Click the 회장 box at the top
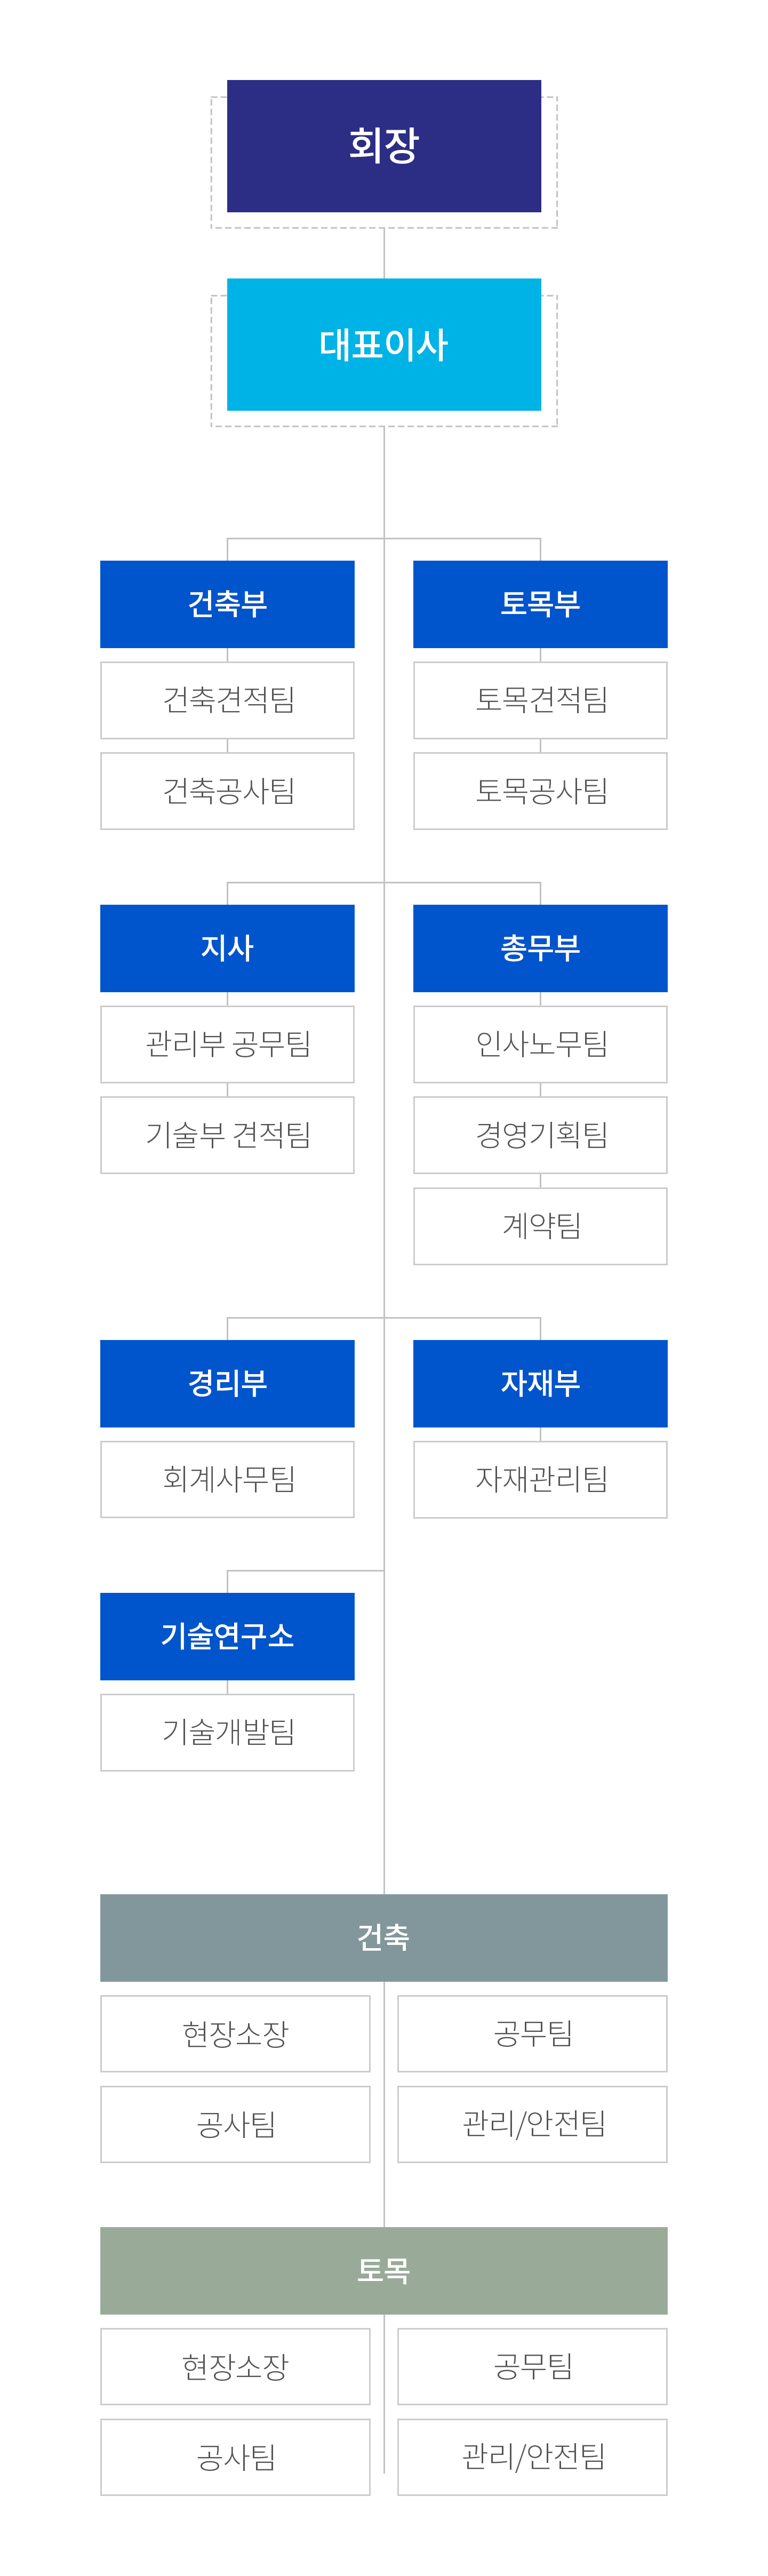The width and height of the screenshot is (768, 2576). coord(384,146)
